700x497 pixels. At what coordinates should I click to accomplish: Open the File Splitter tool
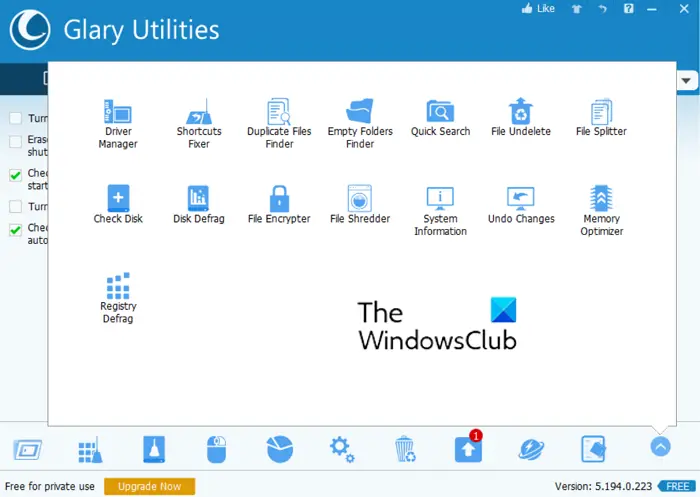(x=601, y=118)
